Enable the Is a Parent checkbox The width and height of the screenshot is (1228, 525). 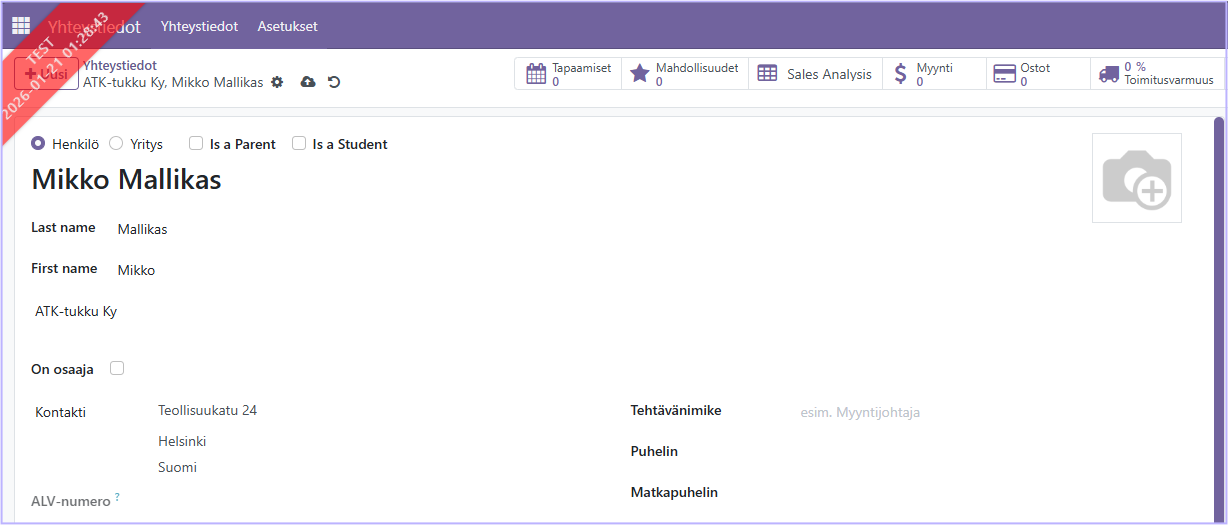[196, 144]
